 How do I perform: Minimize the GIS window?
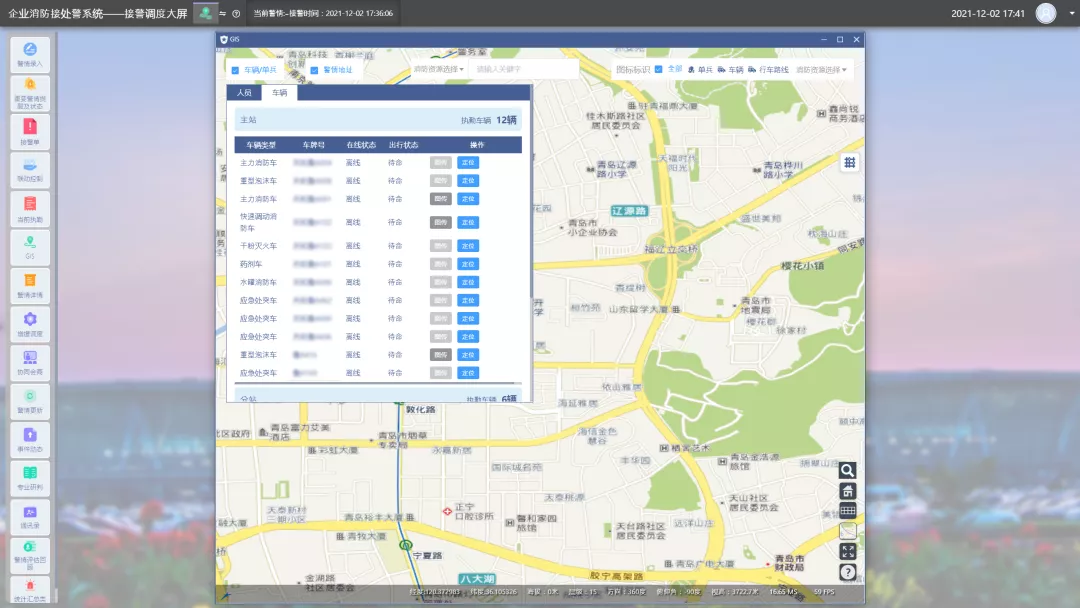[x=824, y=40]
